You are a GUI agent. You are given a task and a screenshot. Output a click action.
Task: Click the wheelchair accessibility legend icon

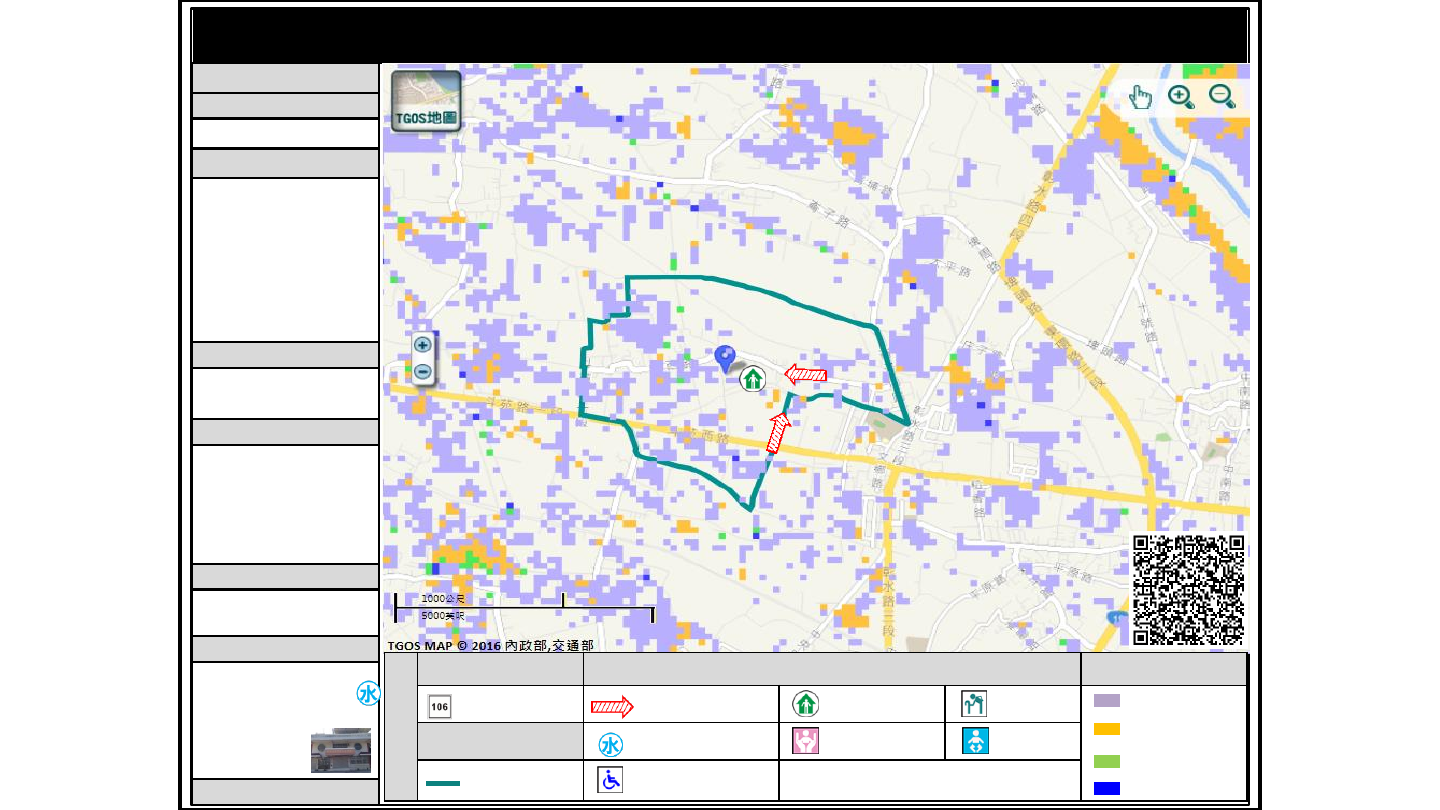click(x=610, y=780)
